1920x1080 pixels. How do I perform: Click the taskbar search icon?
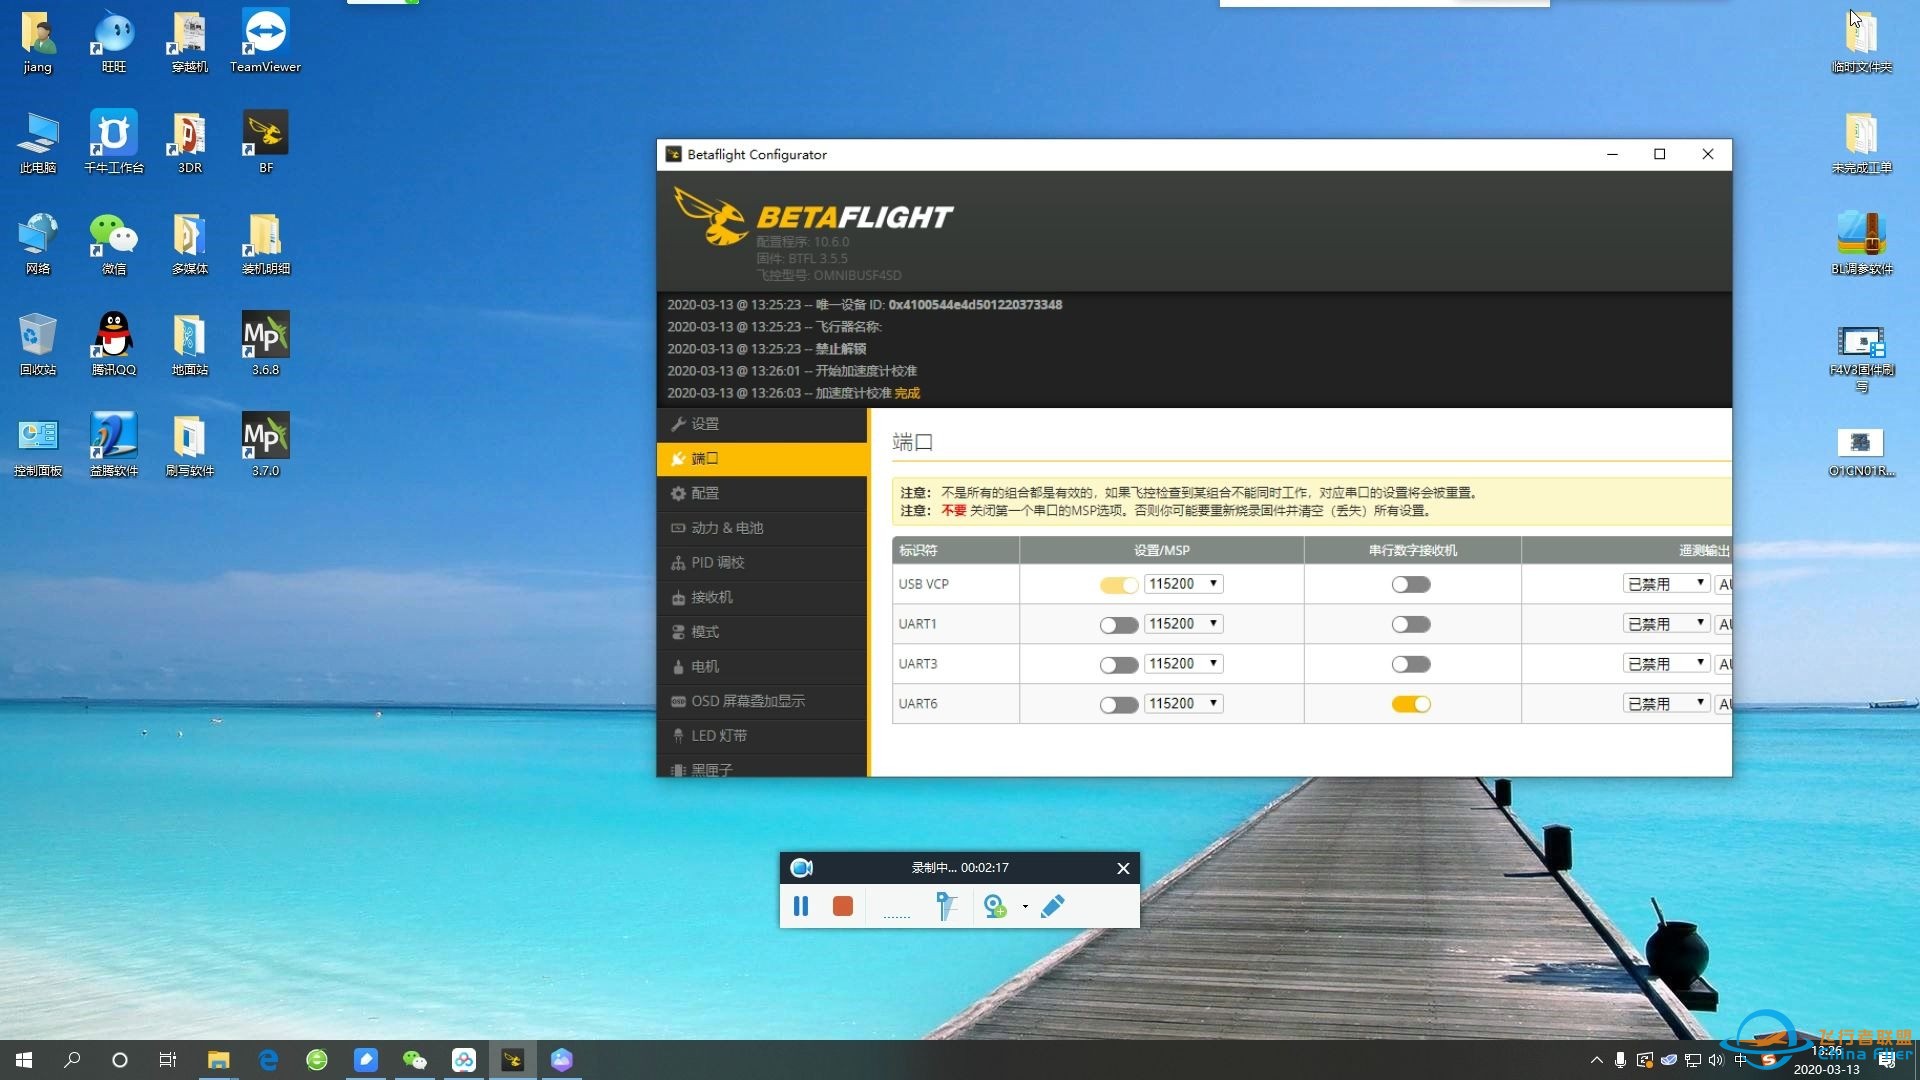tap(72, 1060)
